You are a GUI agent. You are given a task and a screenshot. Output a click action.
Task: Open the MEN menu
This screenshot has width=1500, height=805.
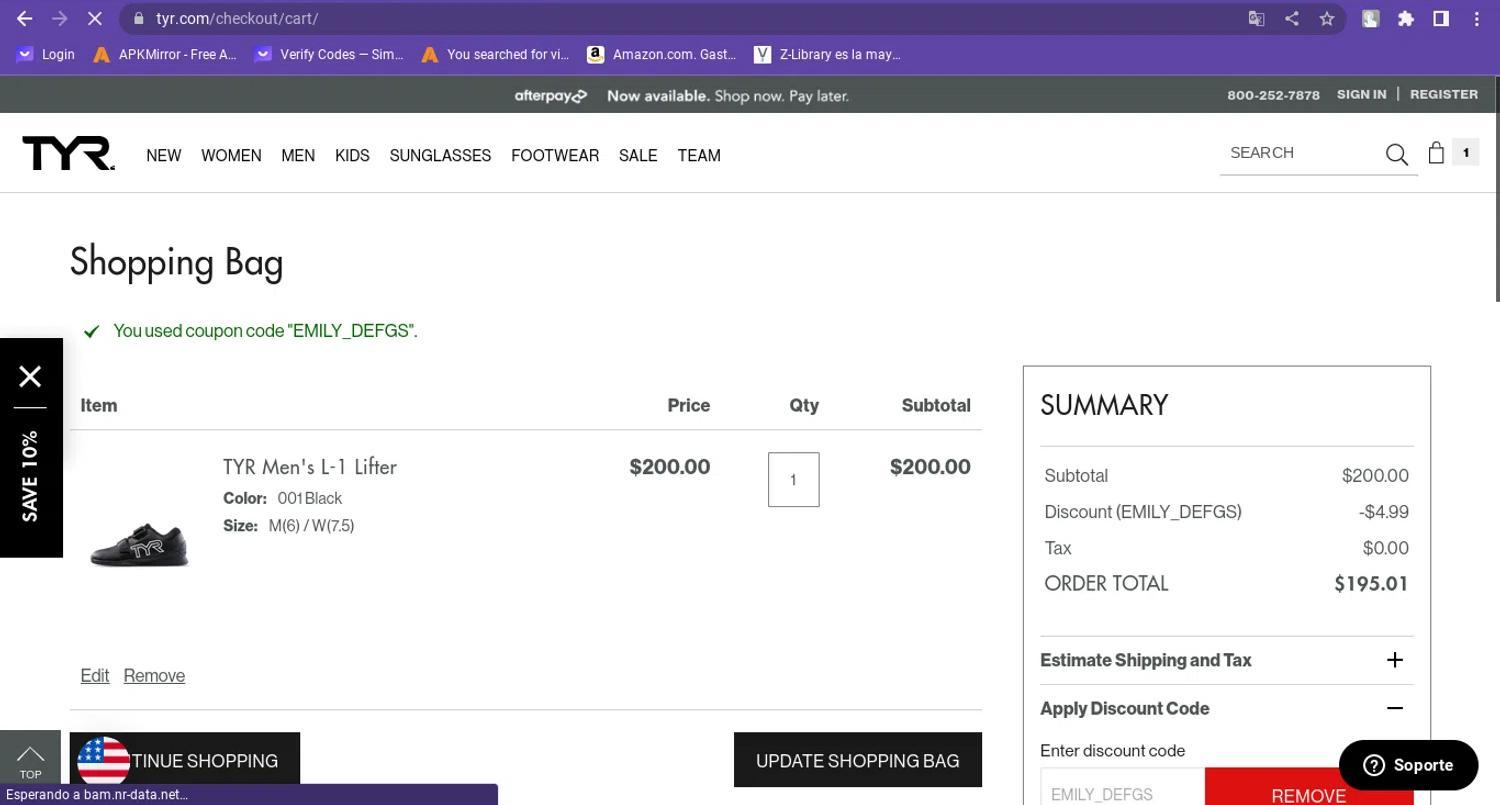click(x=298, y=155)
